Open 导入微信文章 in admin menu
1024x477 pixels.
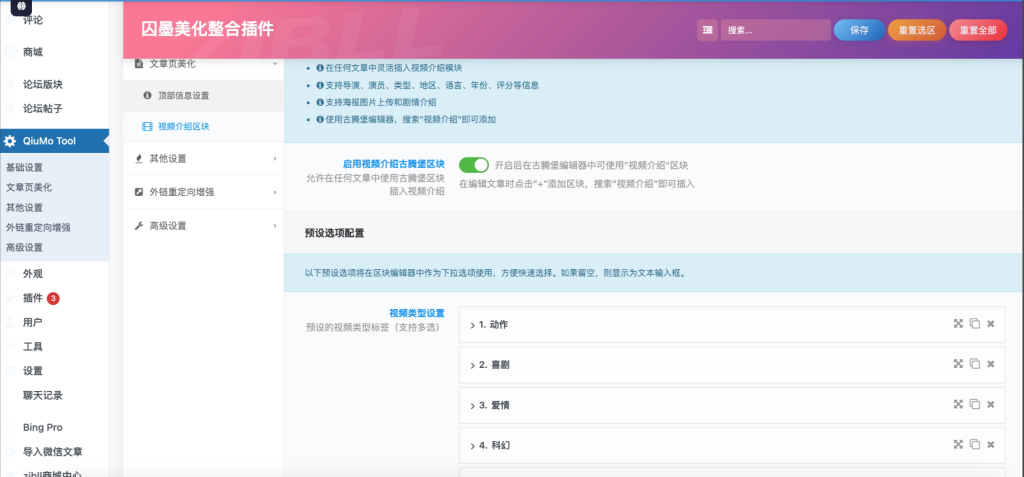pyautogui.click(x=55, y=452)
